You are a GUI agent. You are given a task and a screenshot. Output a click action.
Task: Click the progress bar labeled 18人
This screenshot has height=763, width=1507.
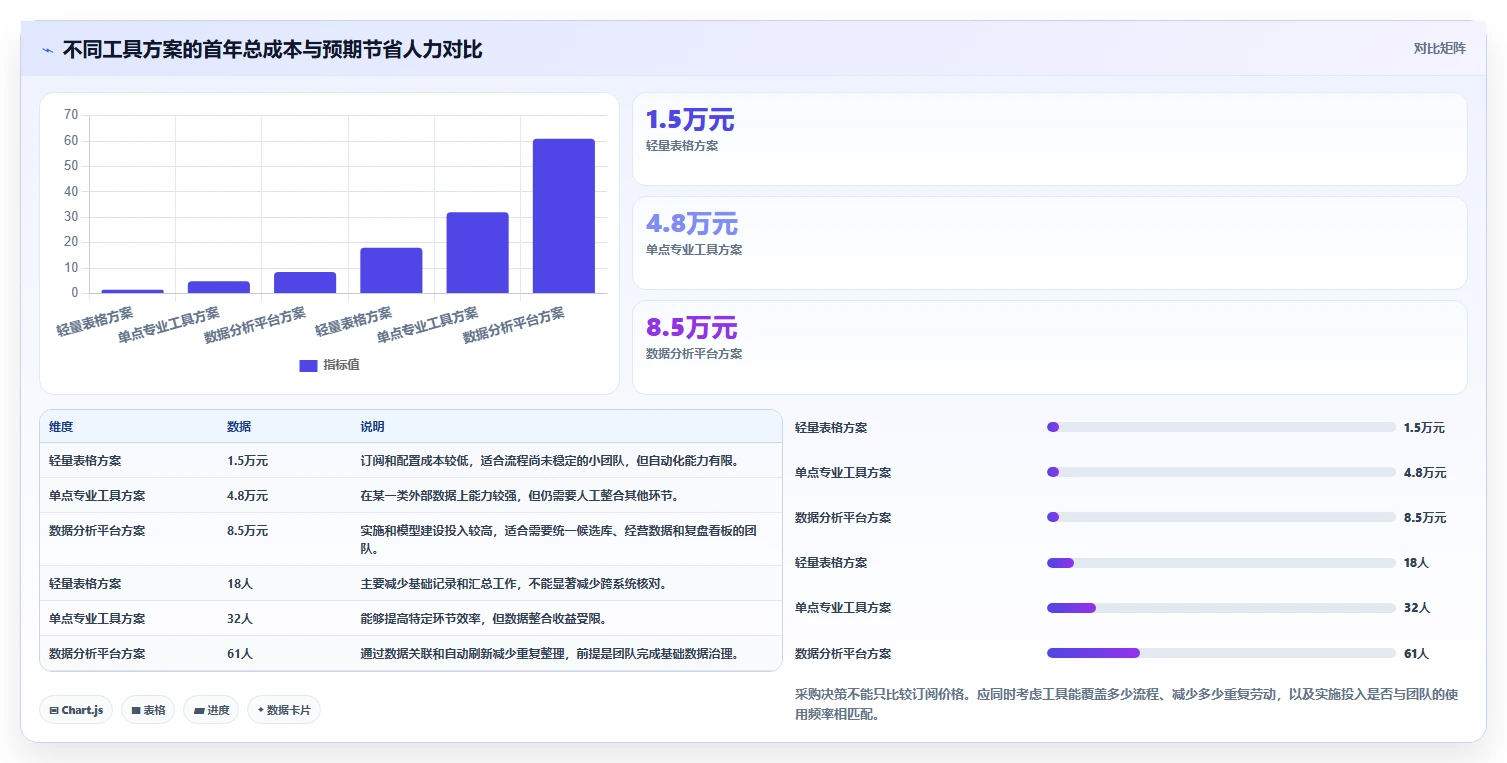pyautogui.click(x=1221, y=563)
